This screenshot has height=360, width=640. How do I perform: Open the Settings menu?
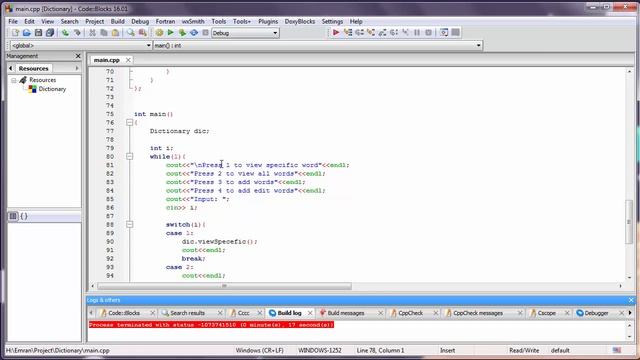[332, 21]
